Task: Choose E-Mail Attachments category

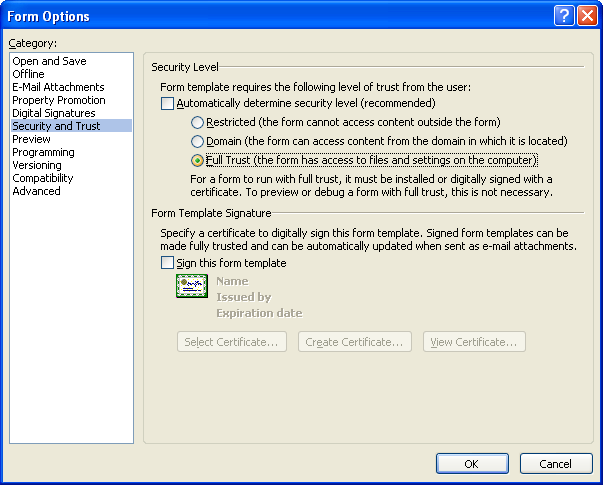Action: (x=58, y=87)
